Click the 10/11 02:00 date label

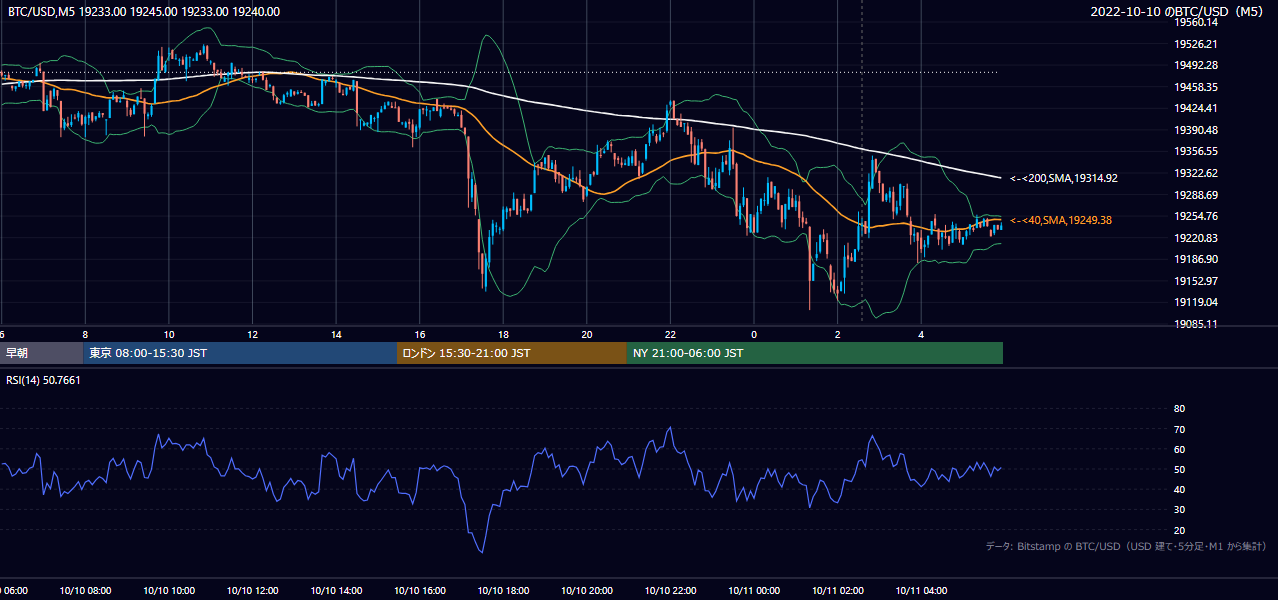coord(838,590)
